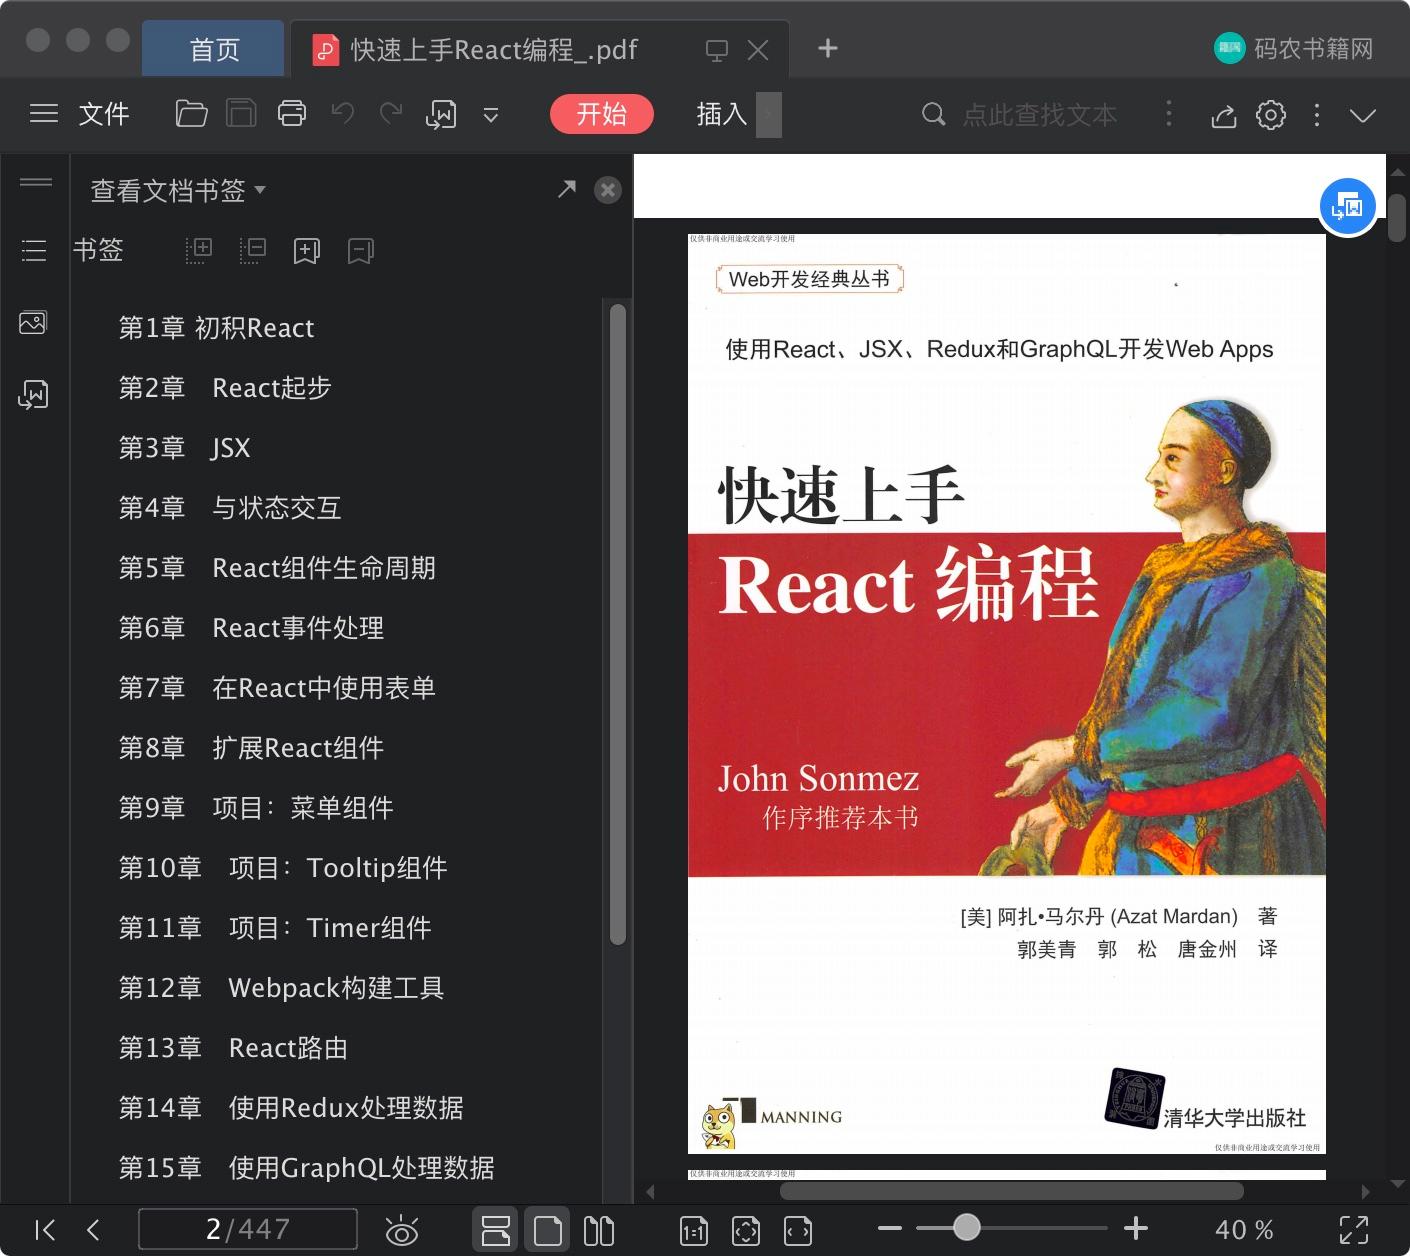
Task: Go to bookmark 第12章 Webpack构建工具
Action: coord(281,988)
